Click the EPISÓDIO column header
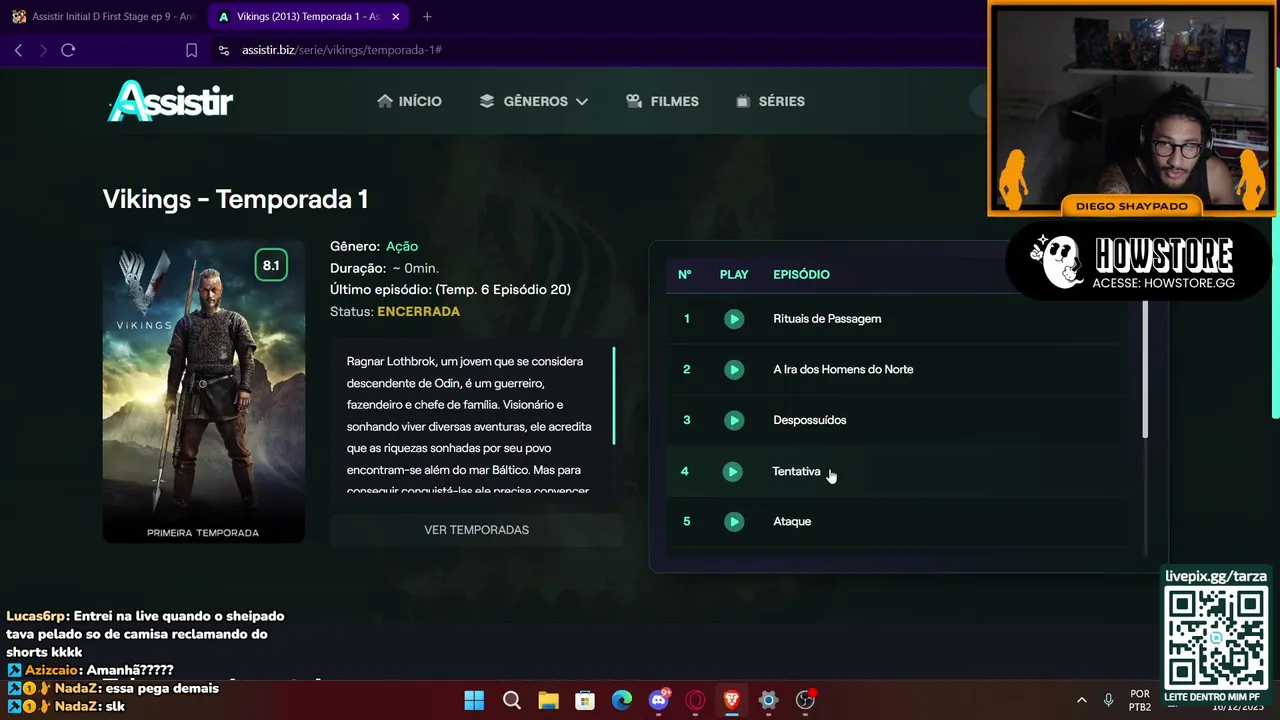This screenshot has height=720, width=1280. pos(801,274)
